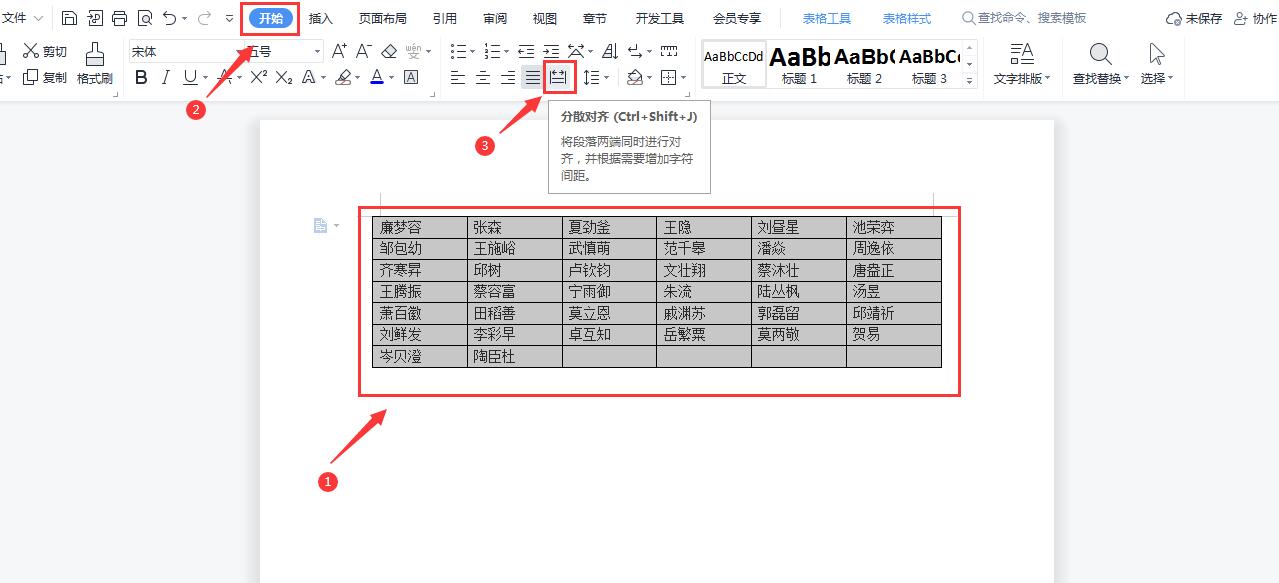
Task: Click the Sort icon
Action: coord(609,51)
